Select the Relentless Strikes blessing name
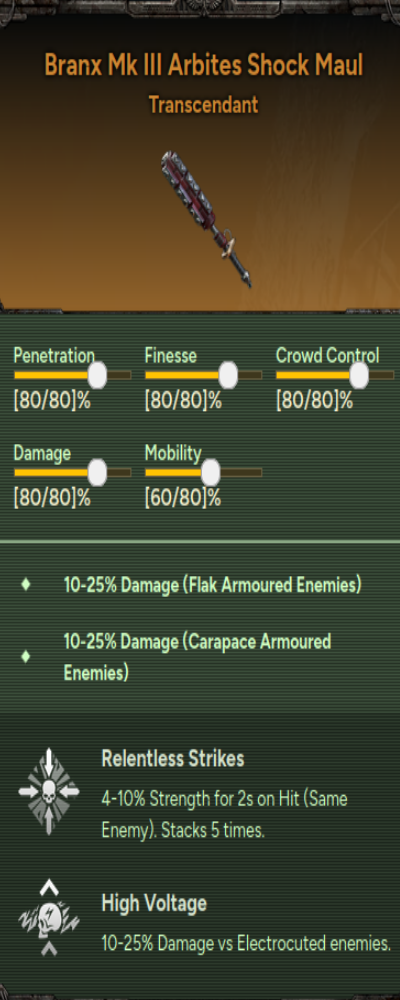Image resolution: width=400 pixels, height=1000 pixels. coord(172,759)
